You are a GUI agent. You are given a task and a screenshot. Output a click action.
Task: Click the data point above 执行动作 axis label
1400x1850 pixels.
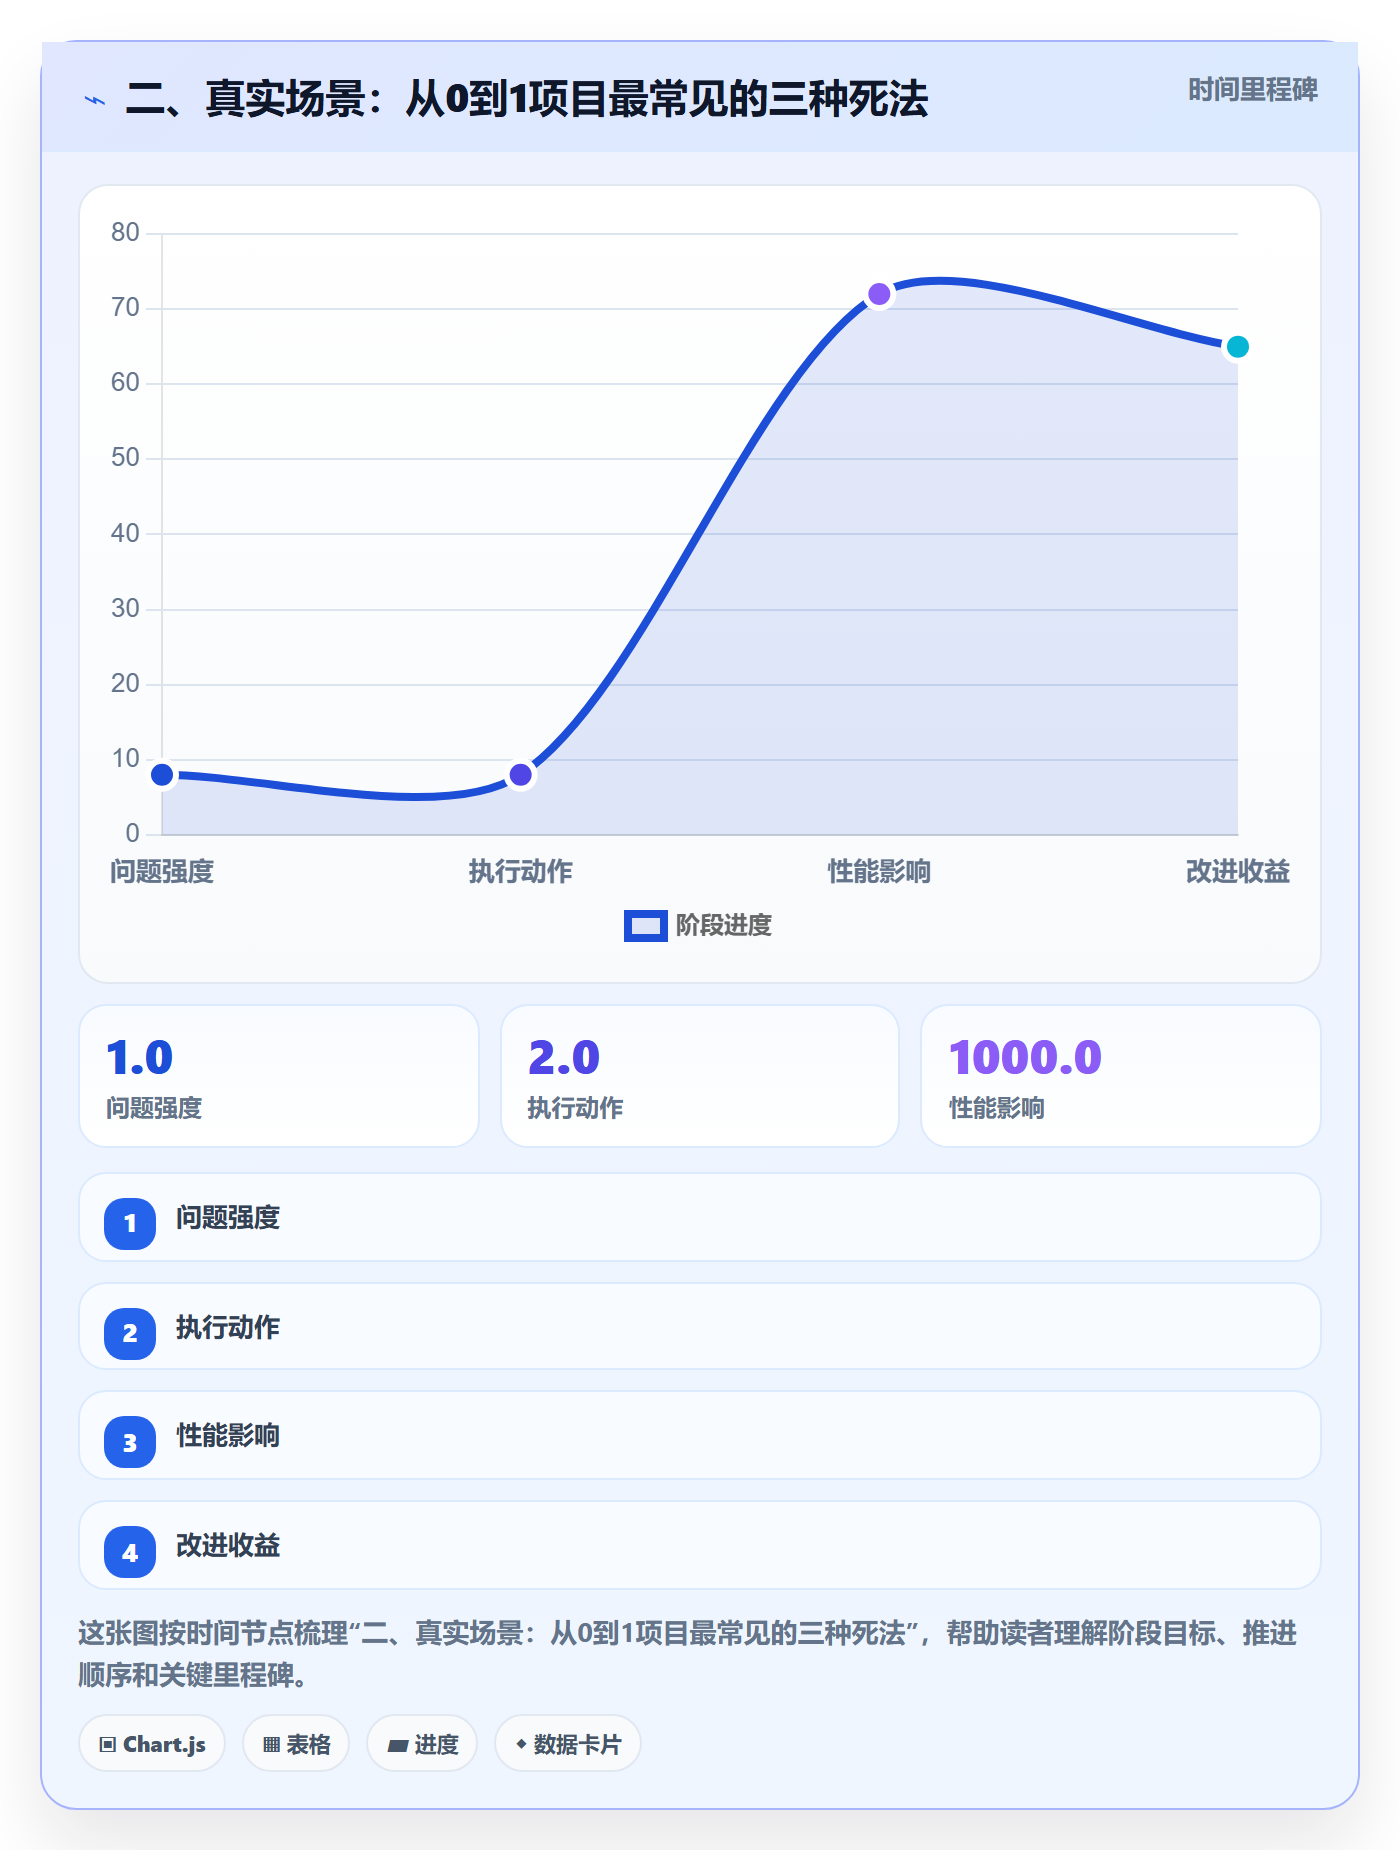[x=521, y=775]
